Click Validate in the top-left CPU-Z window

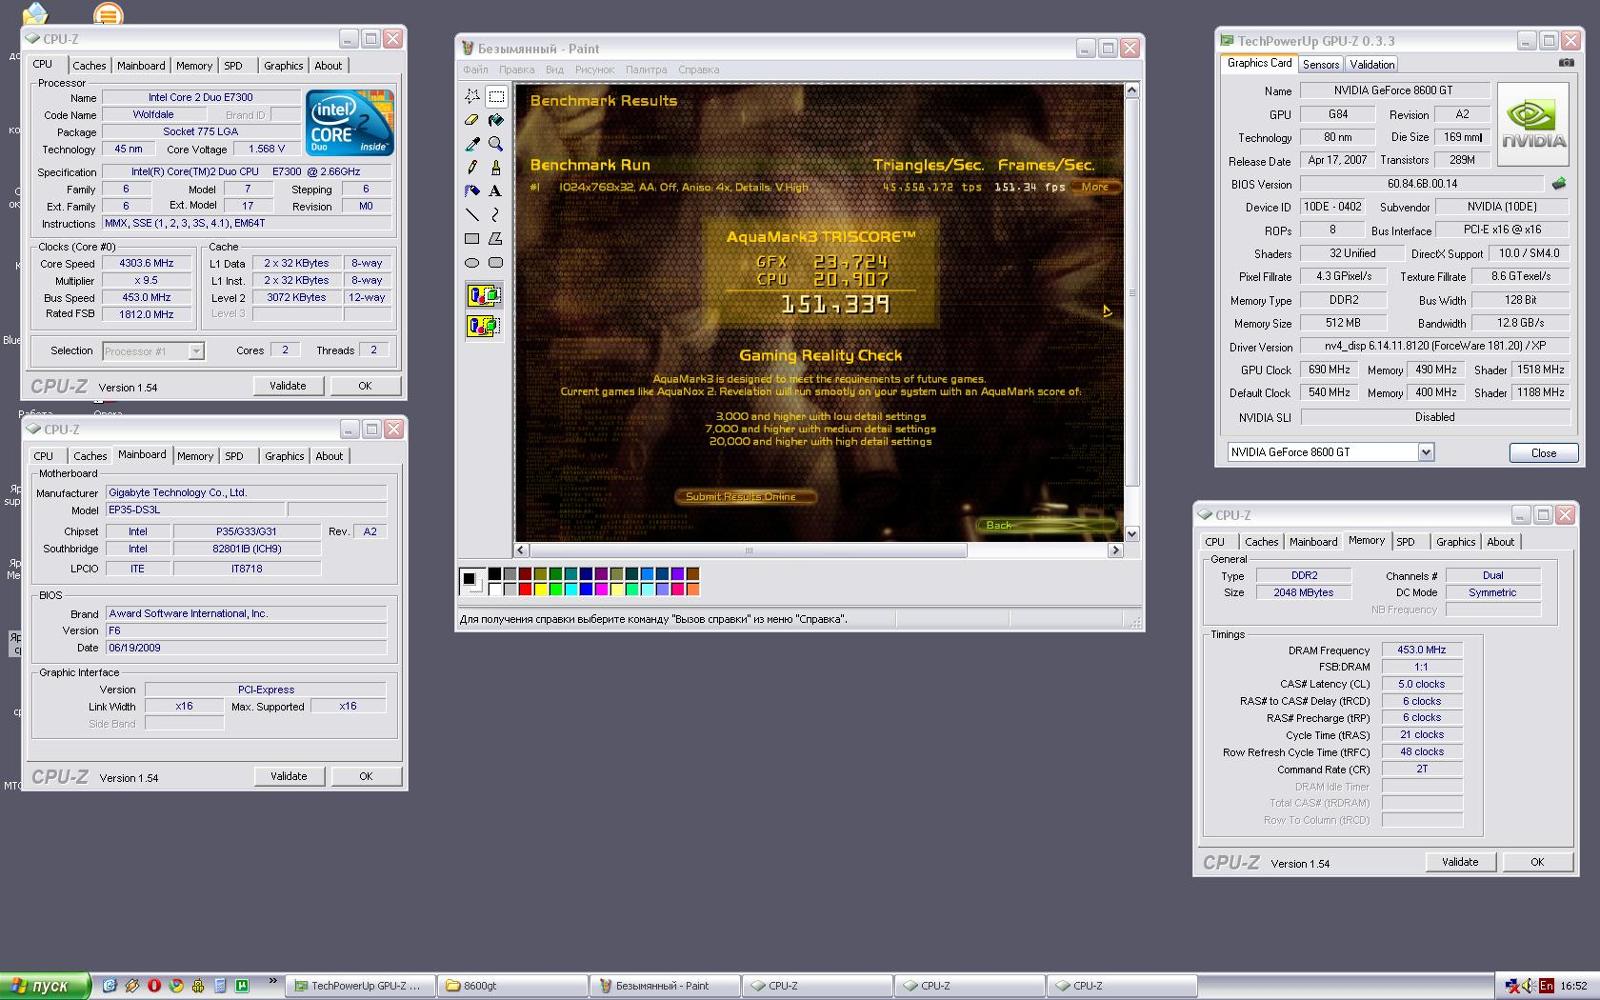point(288,386)
